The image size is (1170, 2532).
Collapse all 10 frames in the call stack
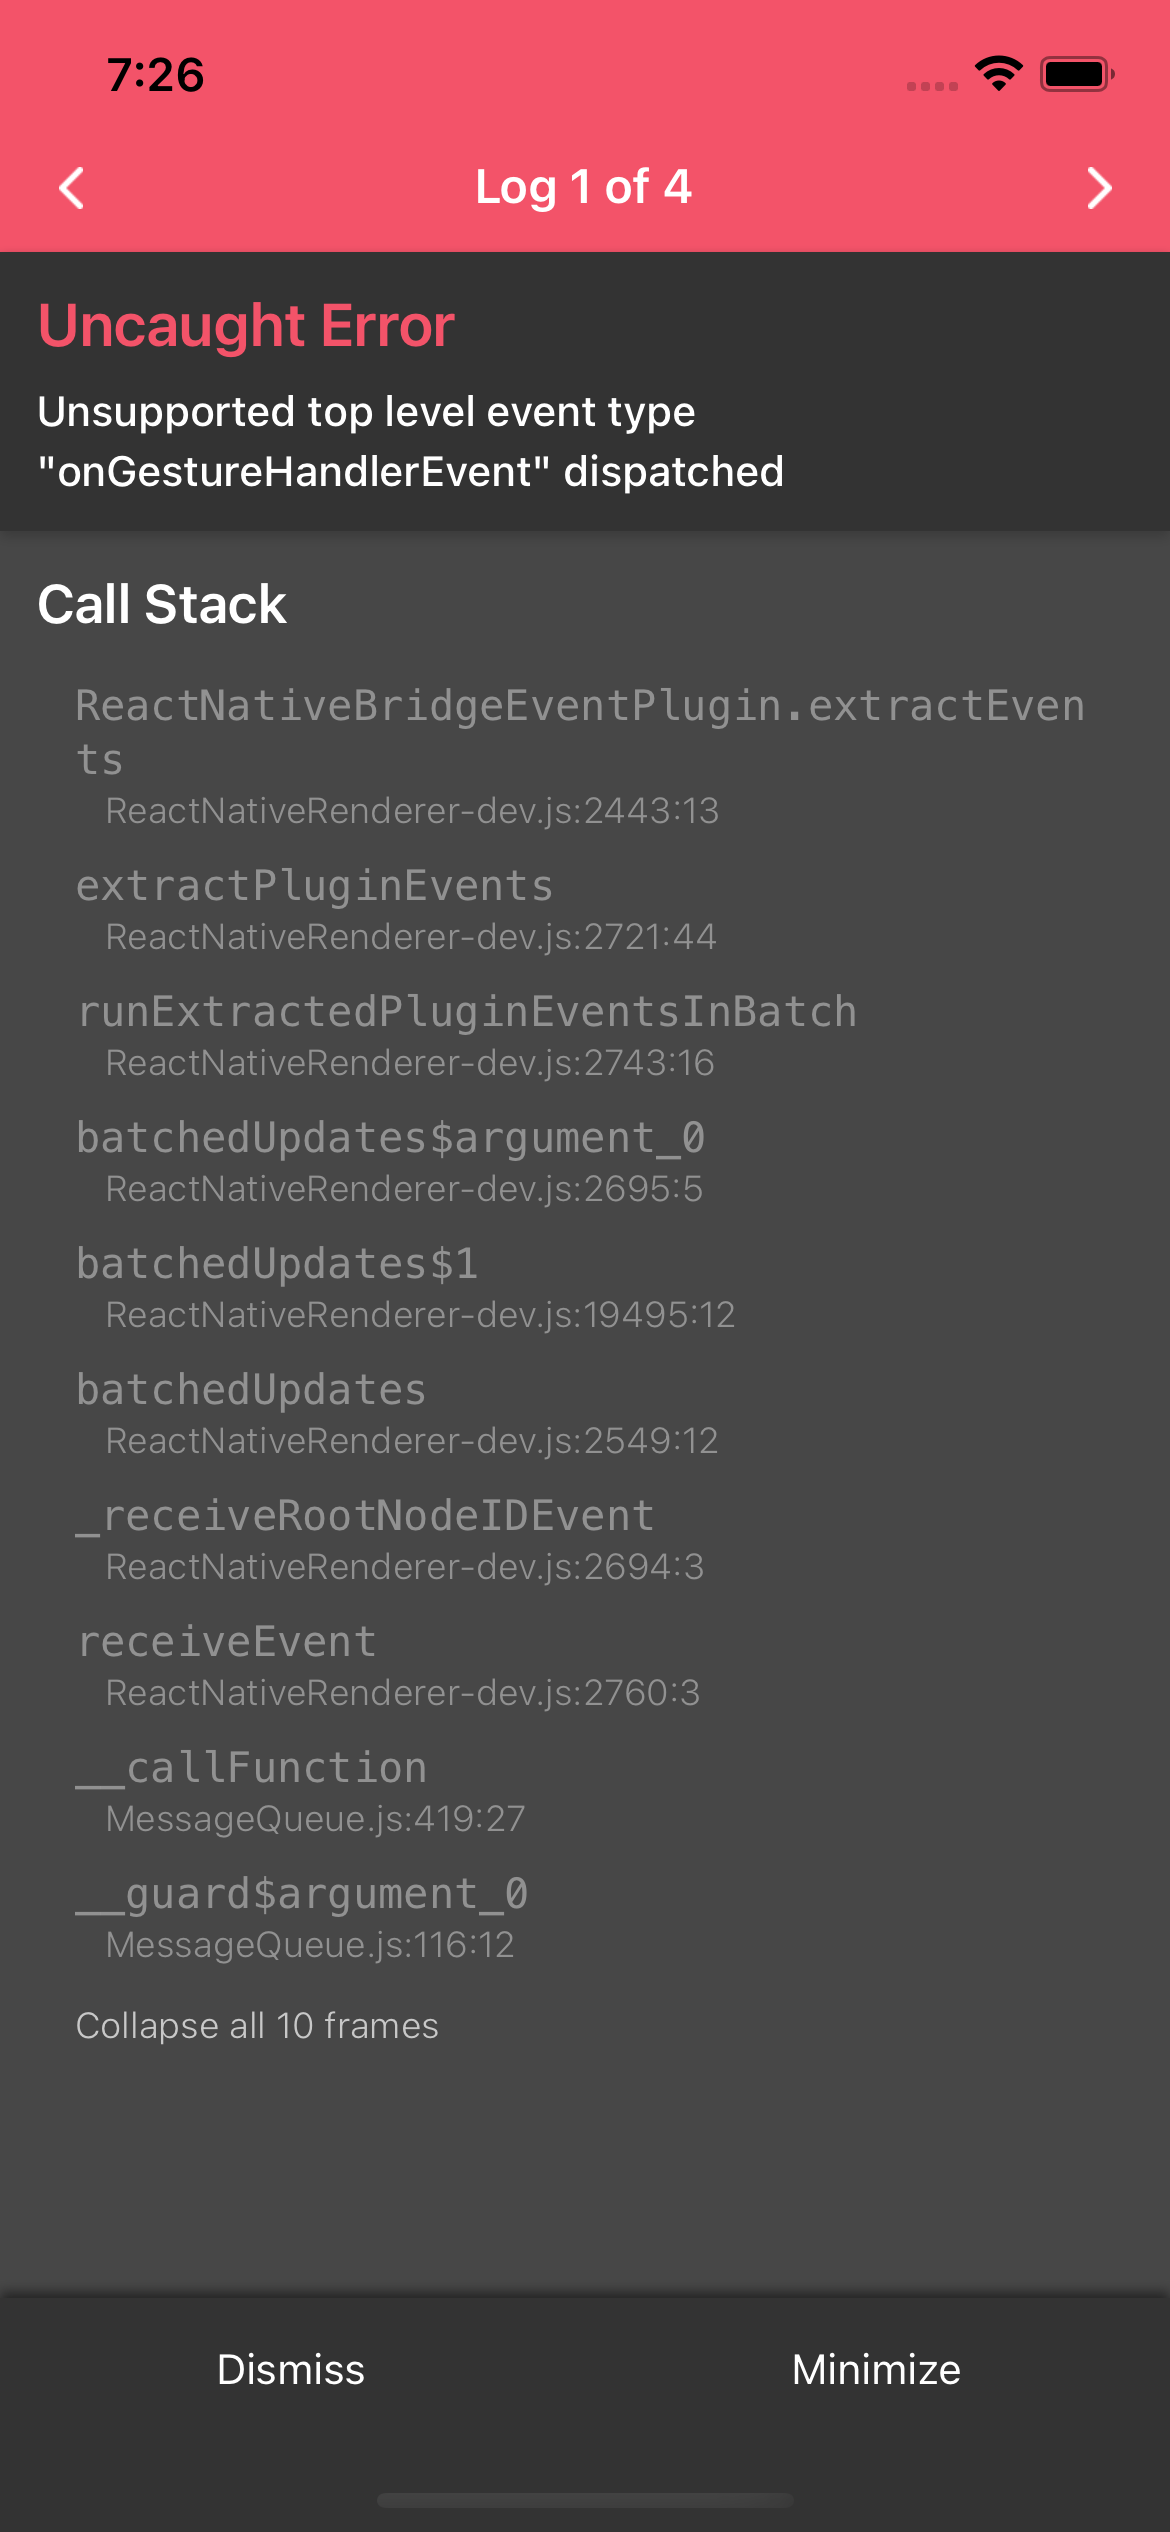pos(257,2025)
